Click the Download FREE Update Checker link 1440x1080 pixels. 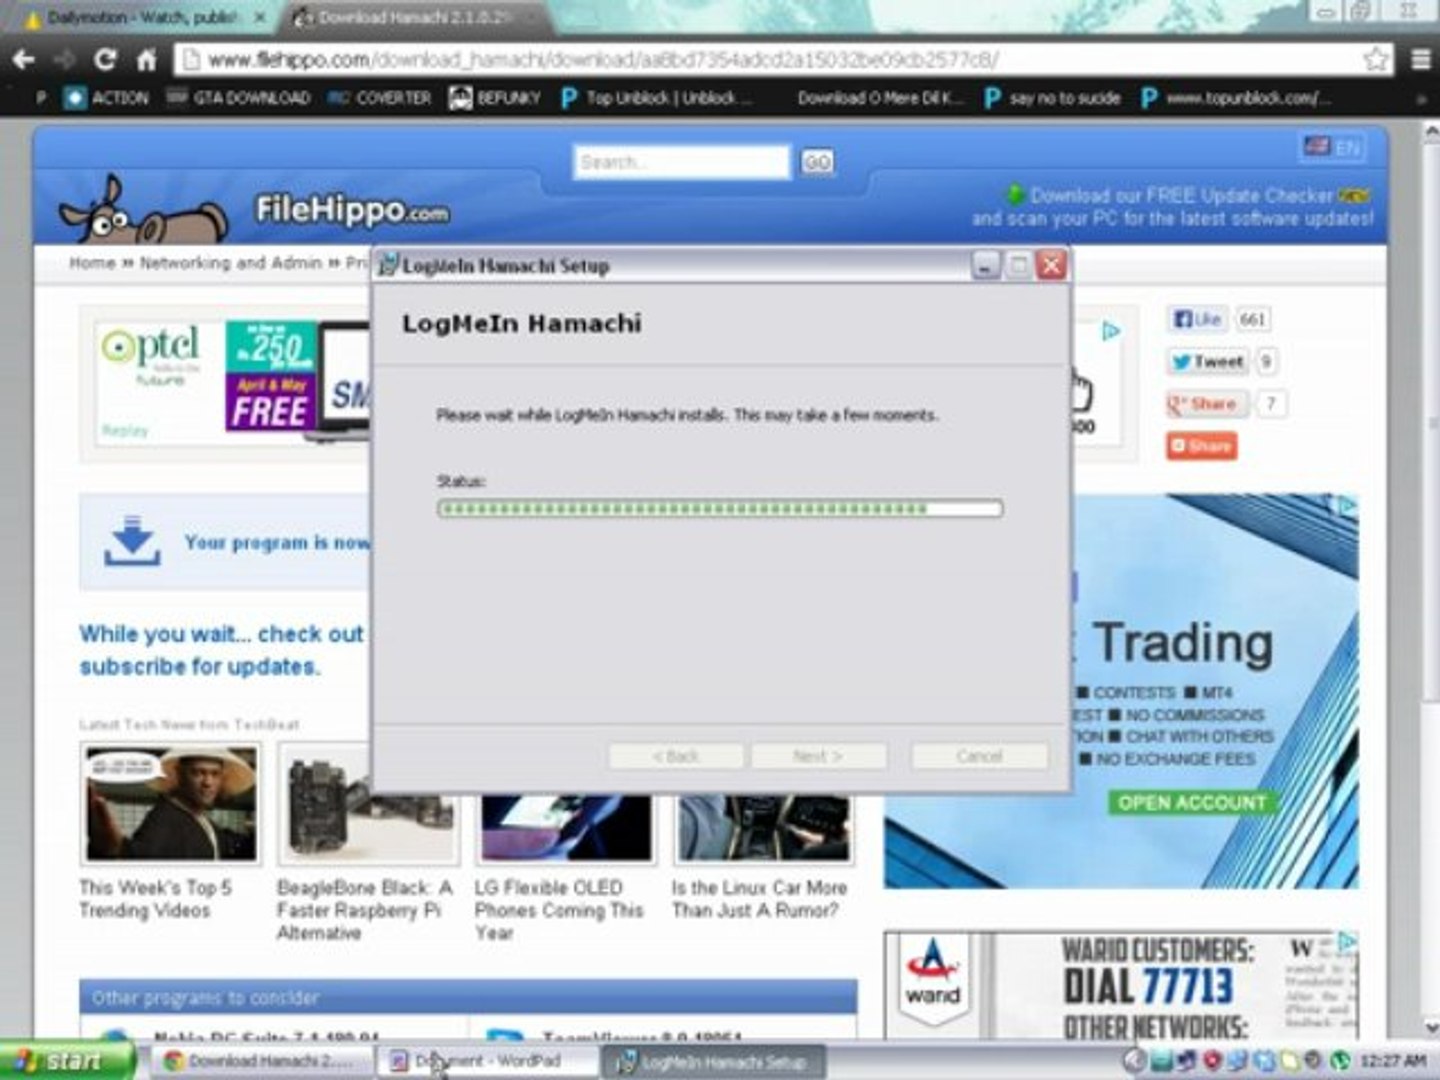point(1173,207)
